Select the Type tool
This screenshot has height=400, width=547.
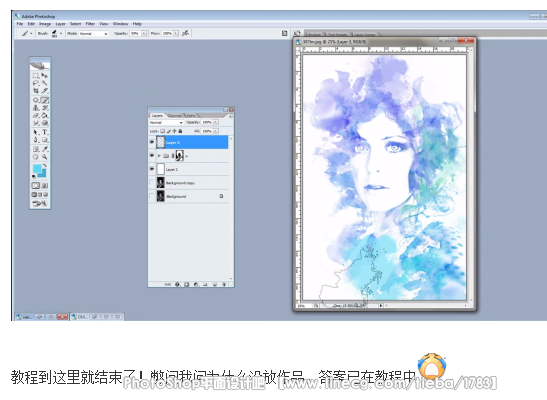[x=45, y=132]
